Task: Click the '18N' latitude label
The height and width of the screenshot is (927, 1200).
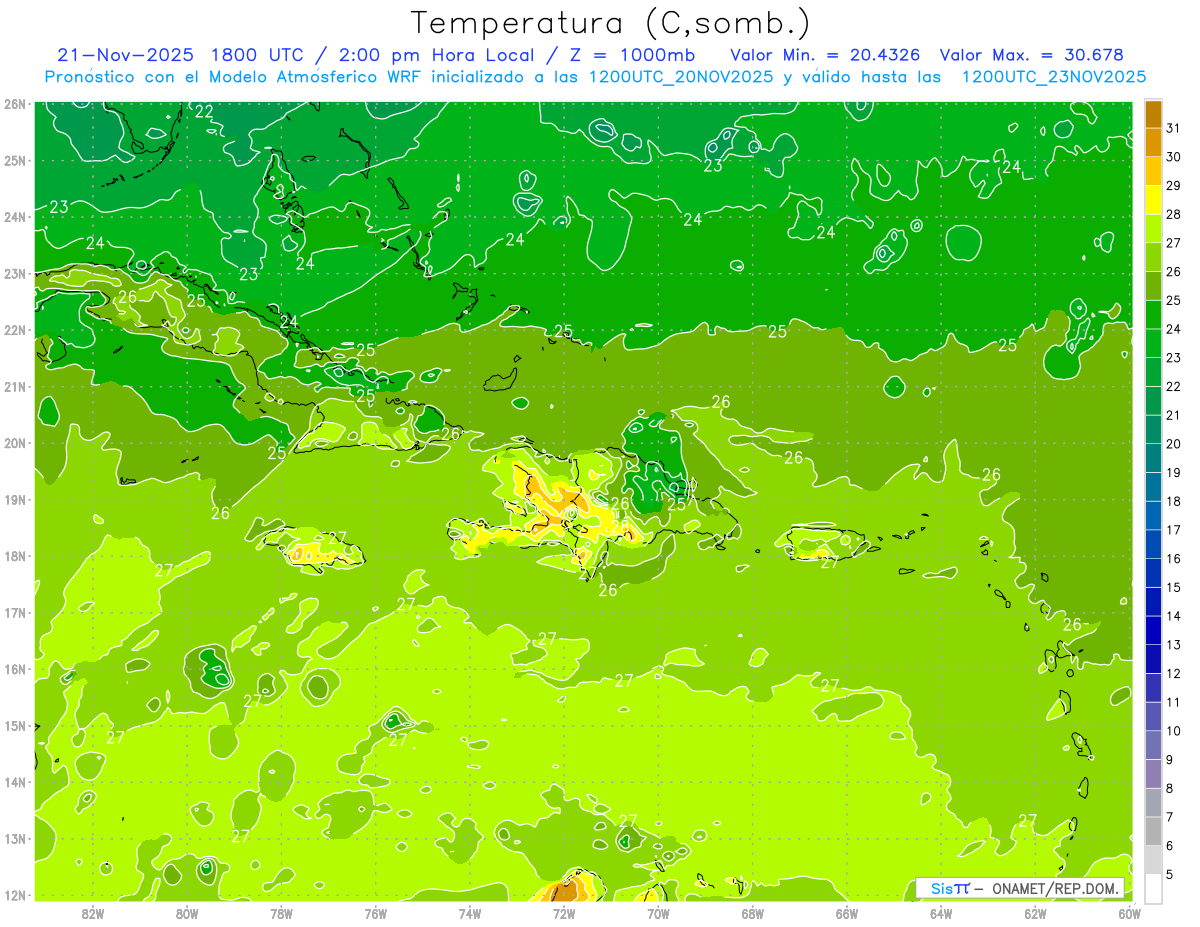Action: coord(14,556)
